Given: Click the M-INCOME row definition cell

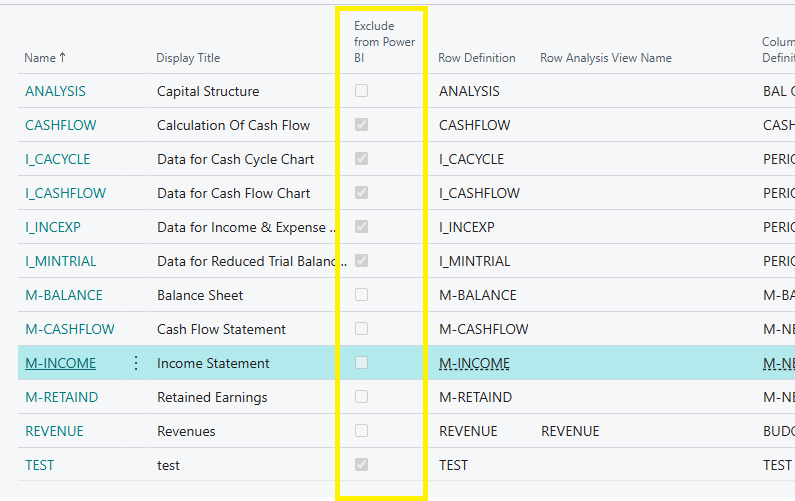Looking at the screenshot, I should pyautogui.click(x=474, y=363).
